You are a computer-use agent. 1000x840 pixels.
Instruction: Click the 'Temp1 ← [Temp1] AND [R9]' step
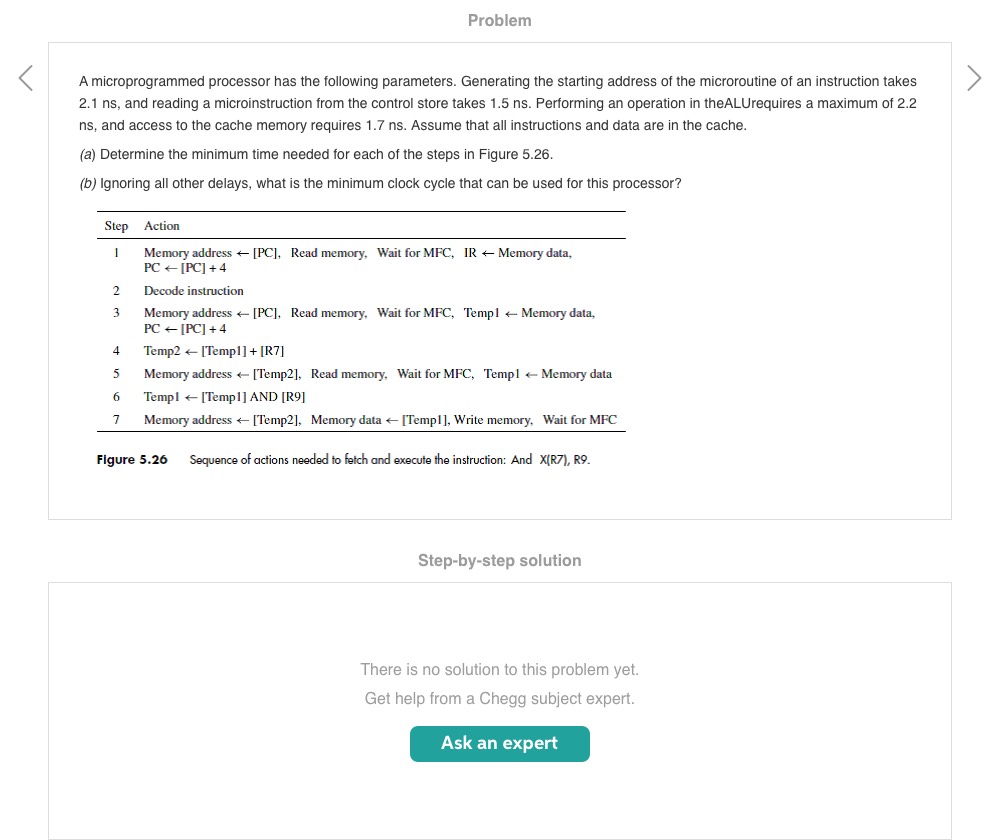pyautogui.click(x=224, y=397)
